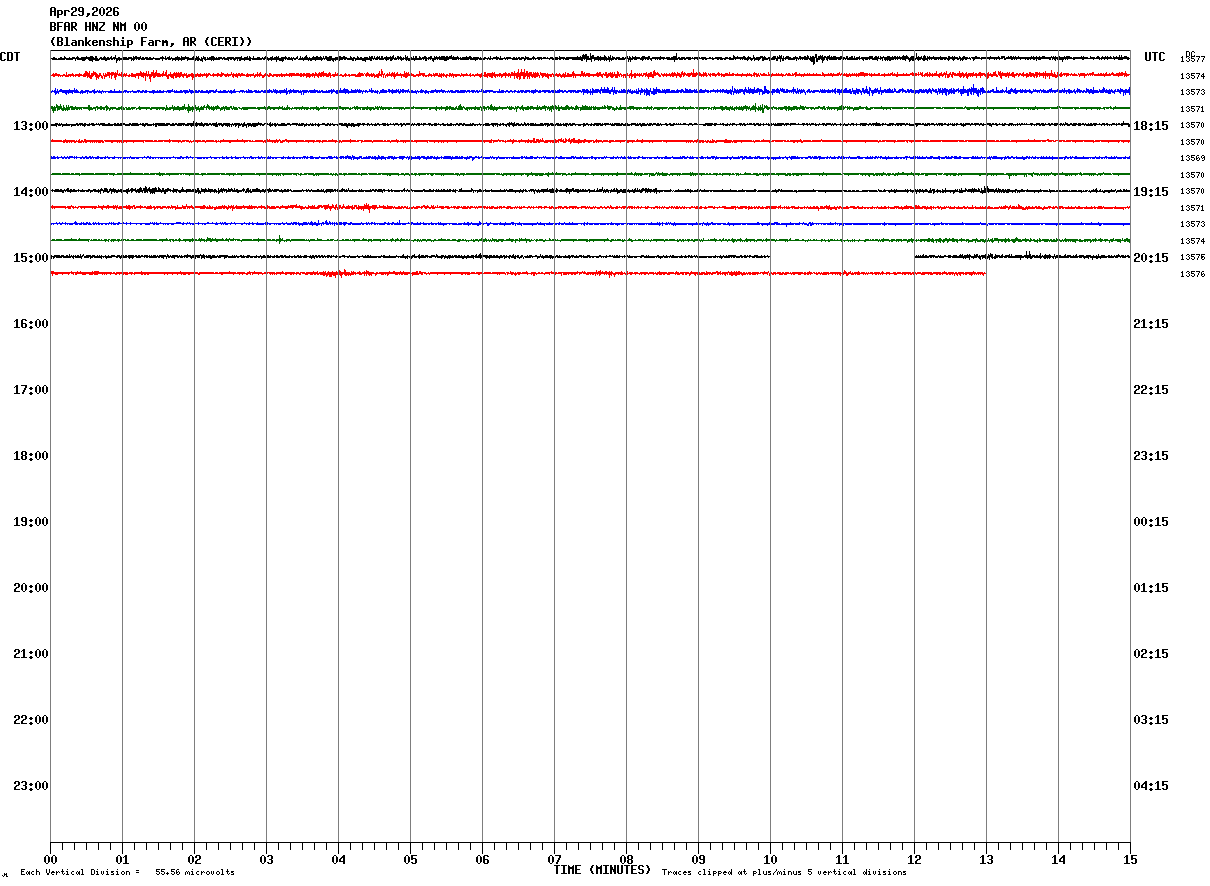Screen dimensions: 1210x886
Task: Select DC value 13570 beside 19:15 UTC
Action: [x=1193, y=192]
